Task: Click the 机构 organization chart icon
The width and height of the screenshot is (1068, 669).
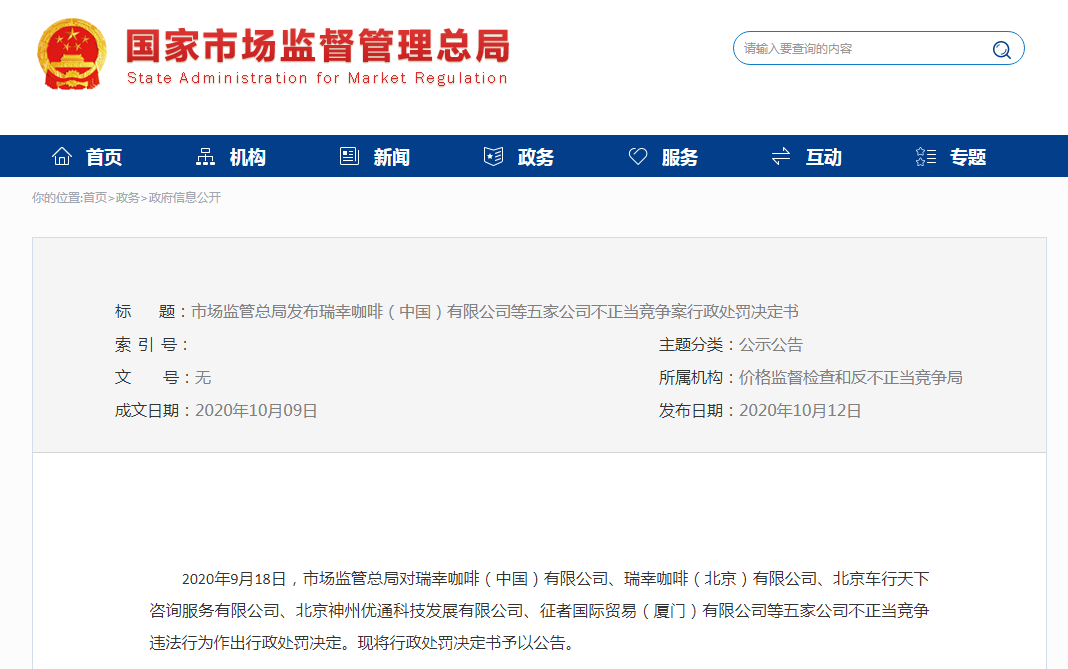Action: click(205, 157)
